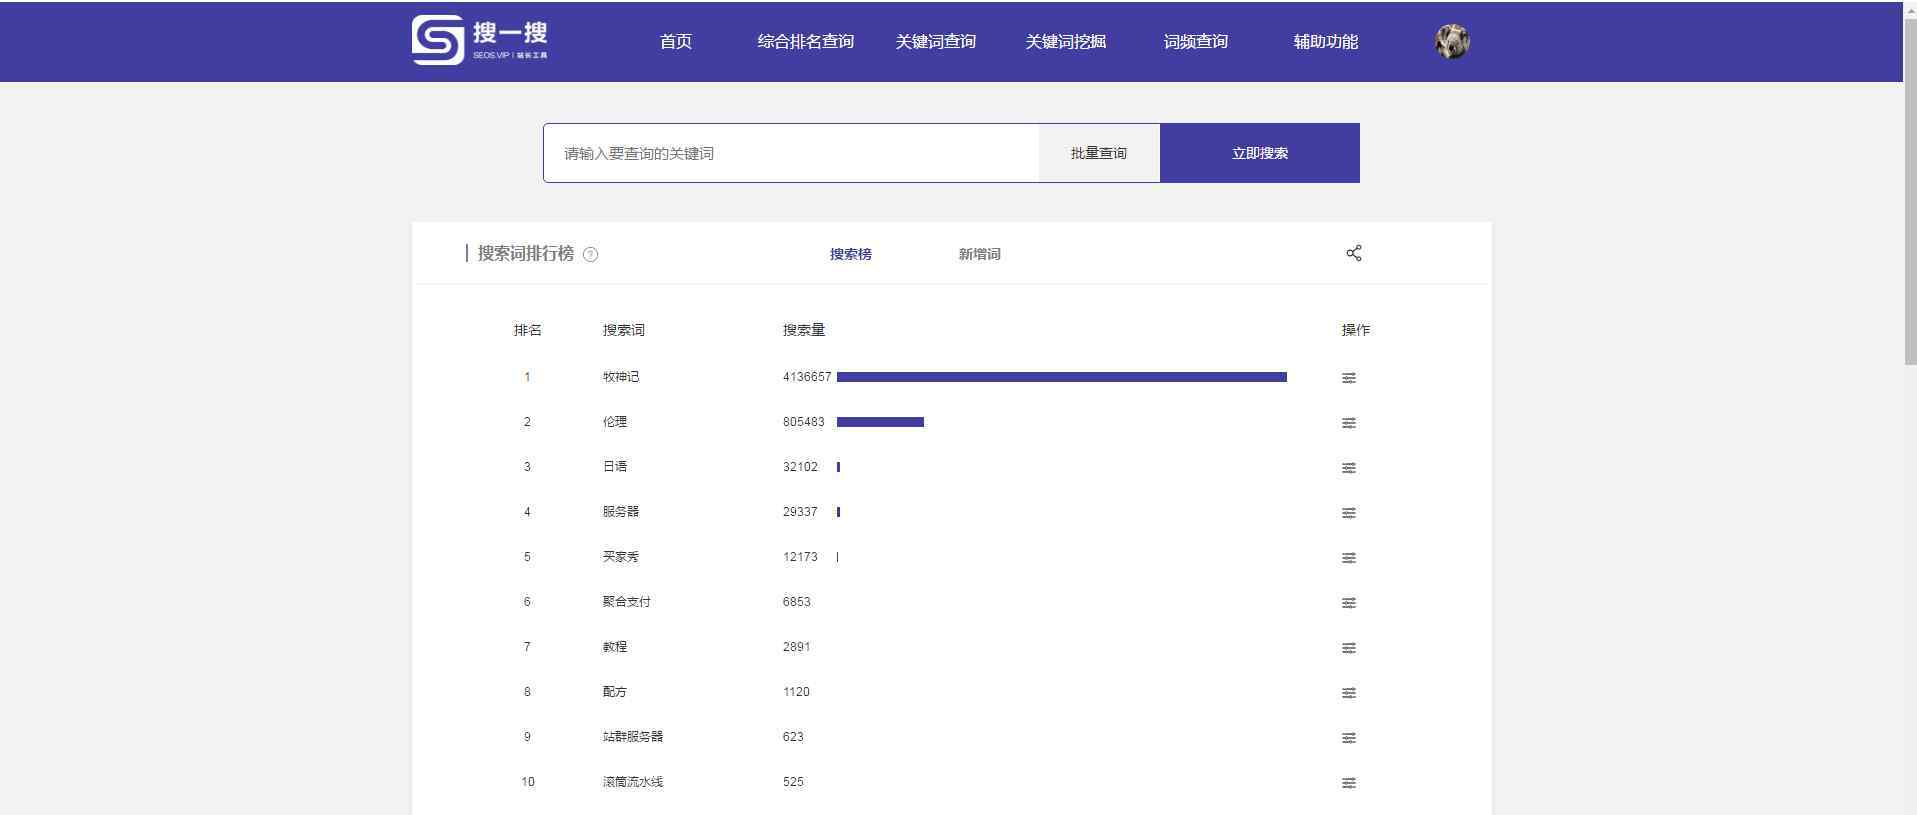1917x815 pixels.
Task: Select the 搜索榜 tab
Action: coord(850,254)
